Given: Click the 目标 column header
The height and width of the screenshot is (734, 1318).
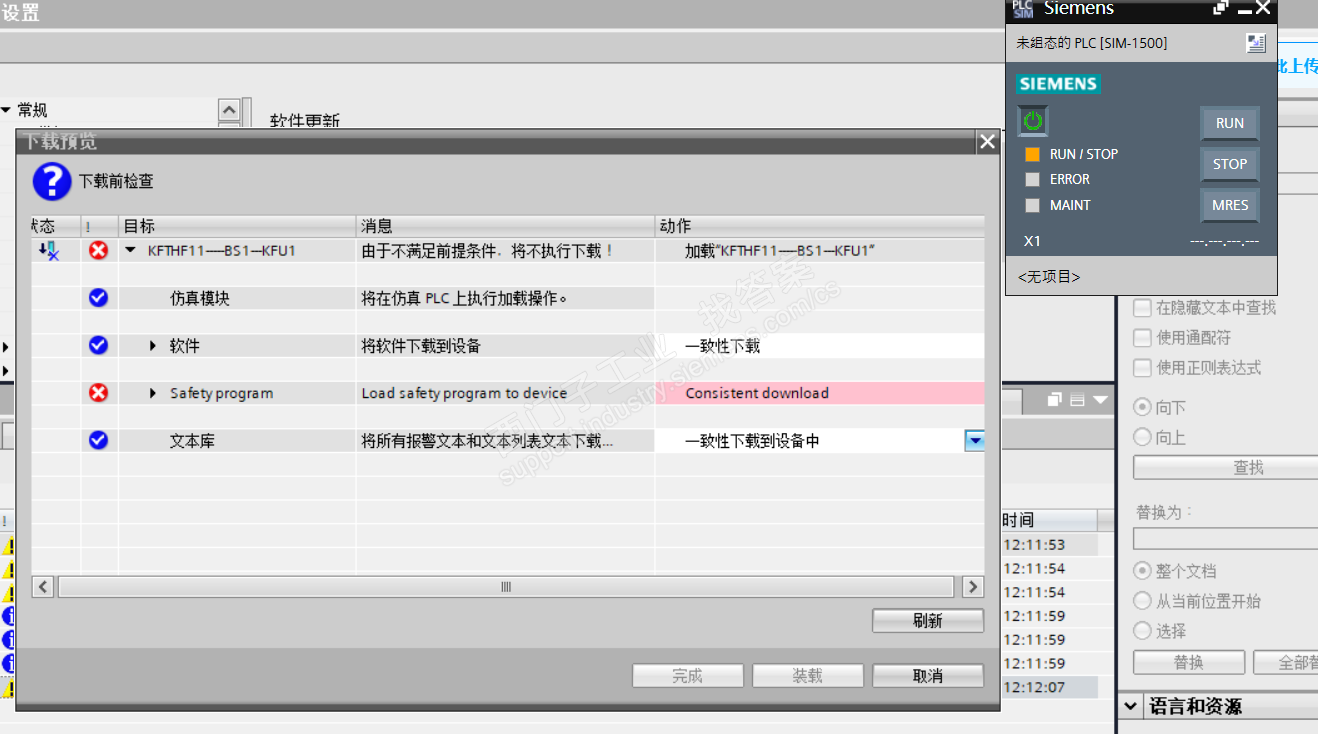Looking at the screenshot, I should click(x=237, y=226).
